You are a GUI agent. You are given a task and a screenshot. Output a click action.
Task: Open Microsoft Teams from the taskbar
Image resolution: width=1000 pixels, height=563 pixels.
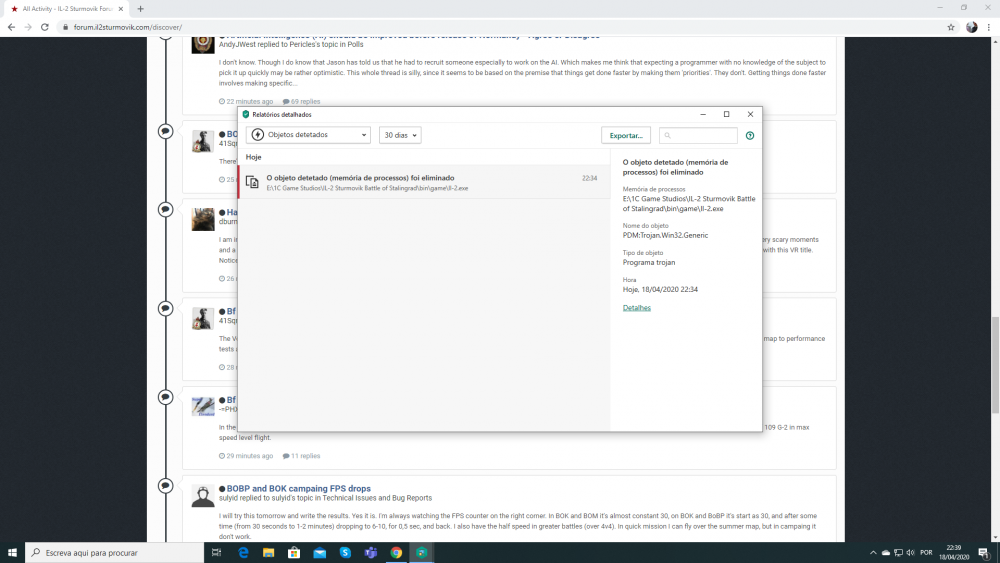[x=370, y=553]
